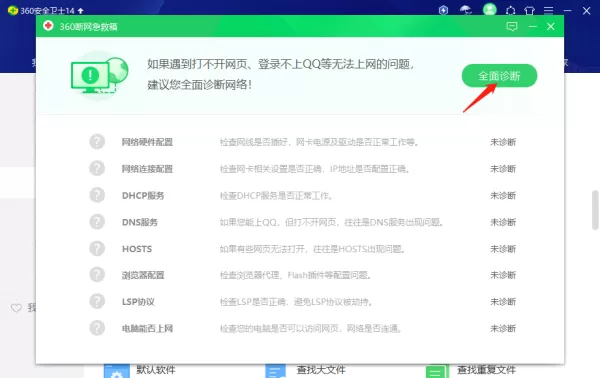The width and height of the screenshot is (600, 378).
Task: Open the lightning shield icon in 360安全卫士 title bar
Action: pos(443,10)
